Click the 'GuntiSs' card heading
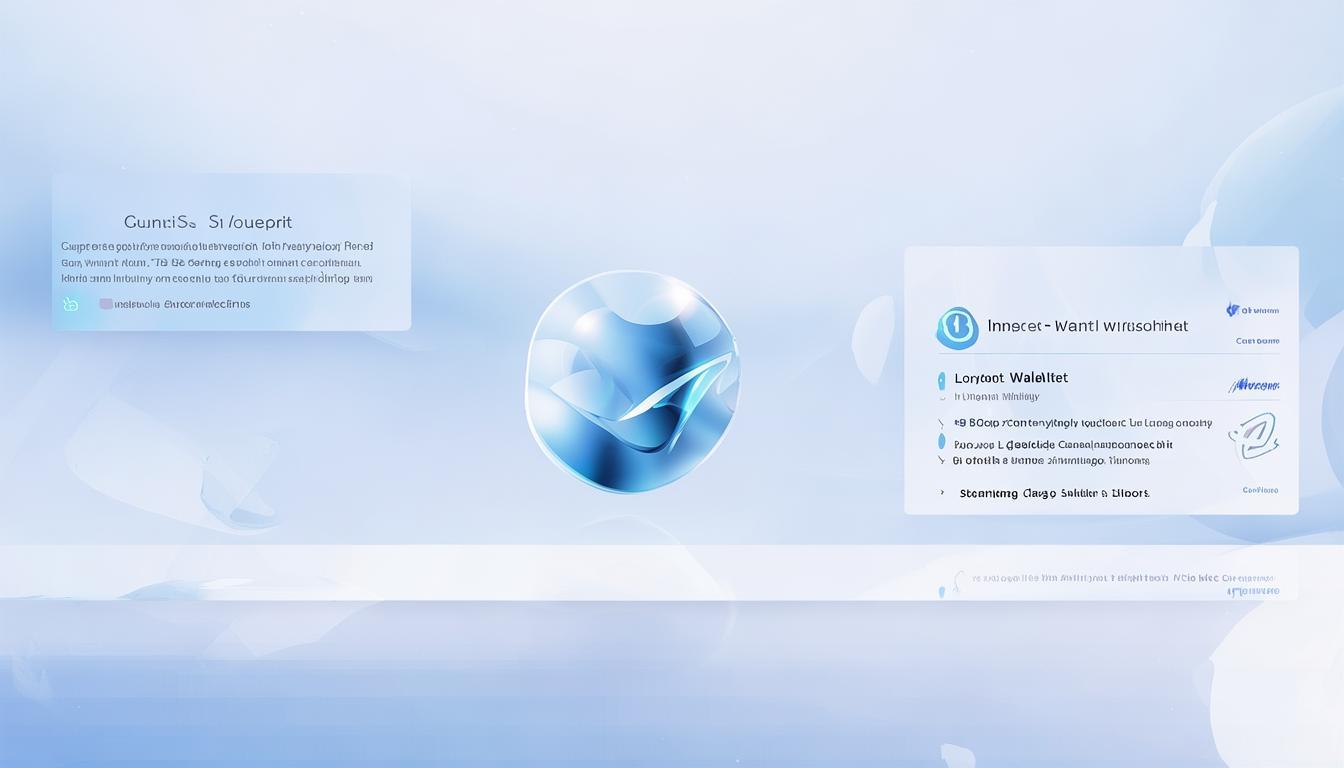The width and height of the screenshot is (1344, 768). [208, 222]
